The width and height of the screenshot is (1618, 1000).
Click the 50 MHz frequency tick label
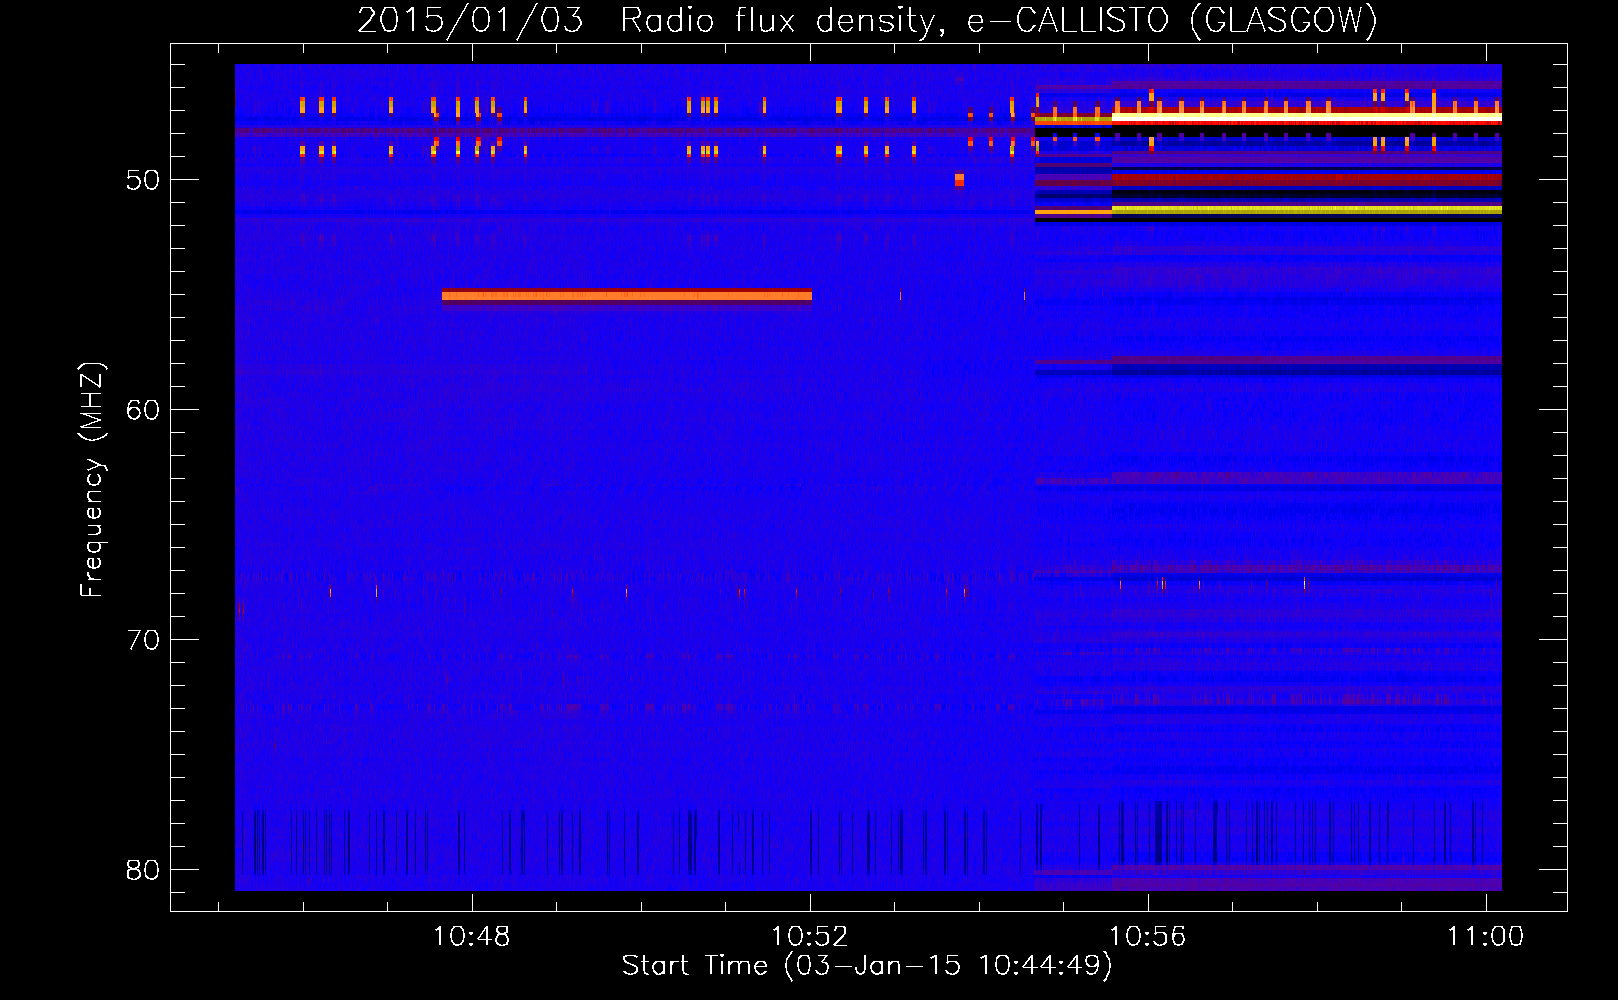(x=143, y=180)
